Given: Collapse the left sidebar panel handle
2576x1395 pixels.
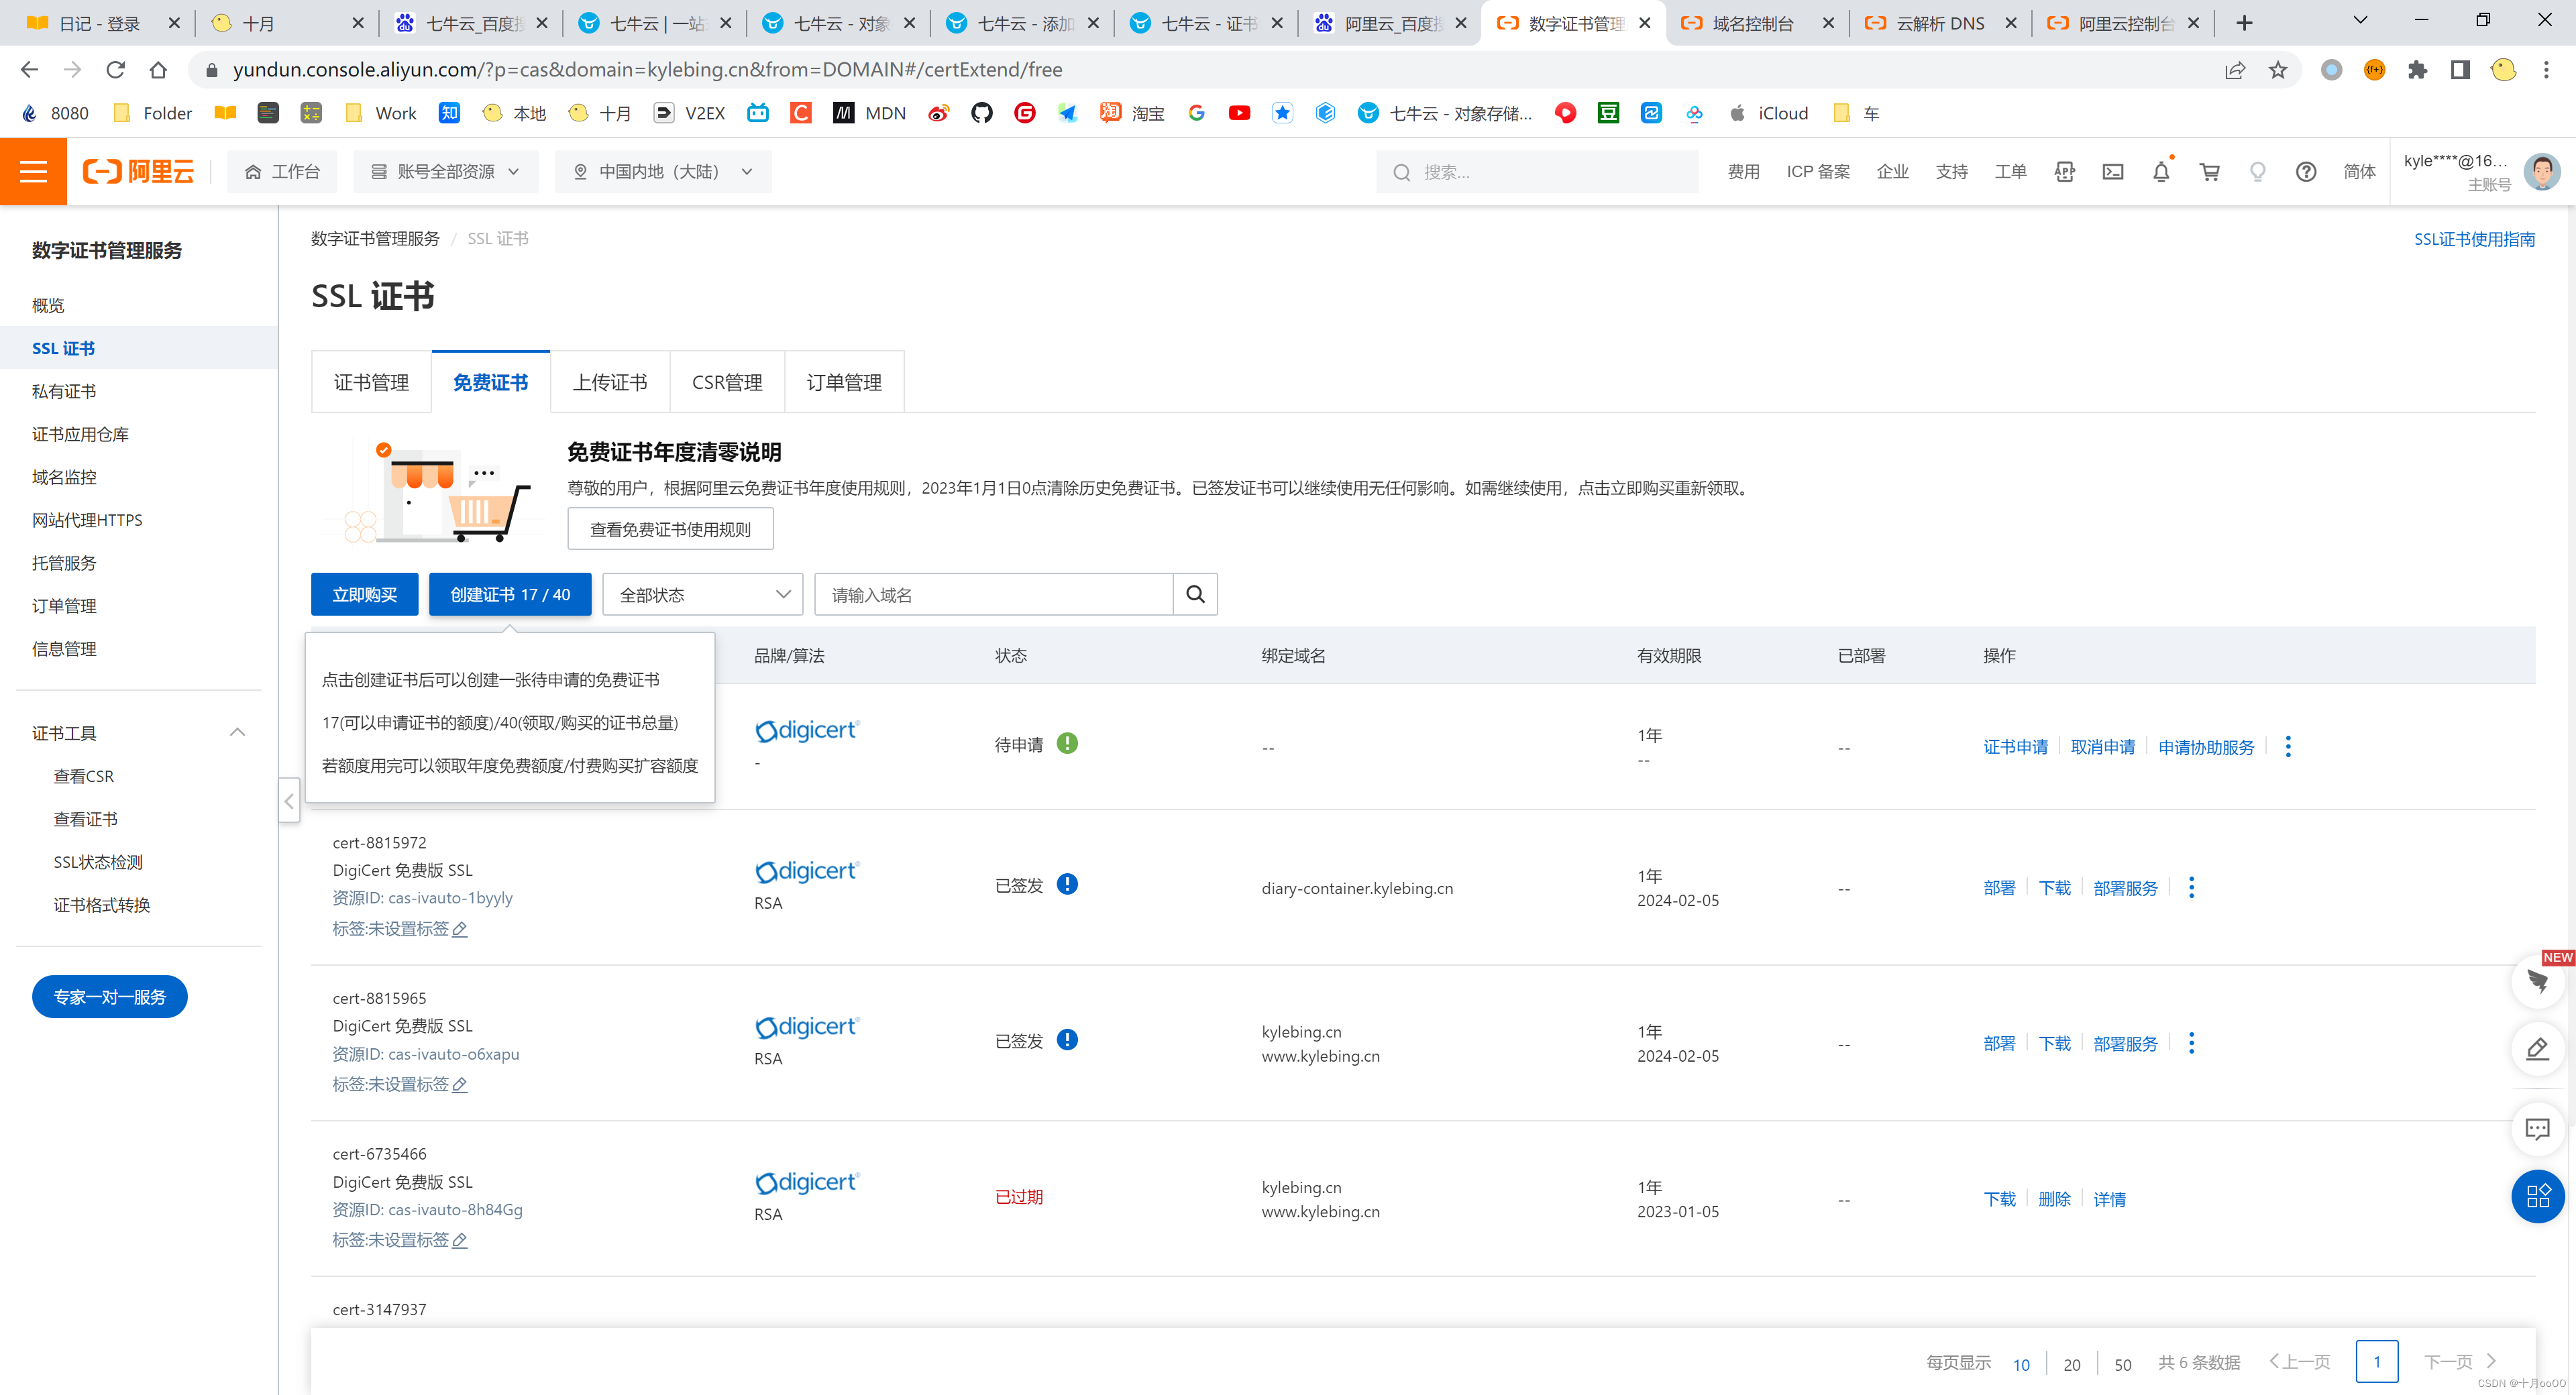Looking at the screenshot, I should click(289, 800).
